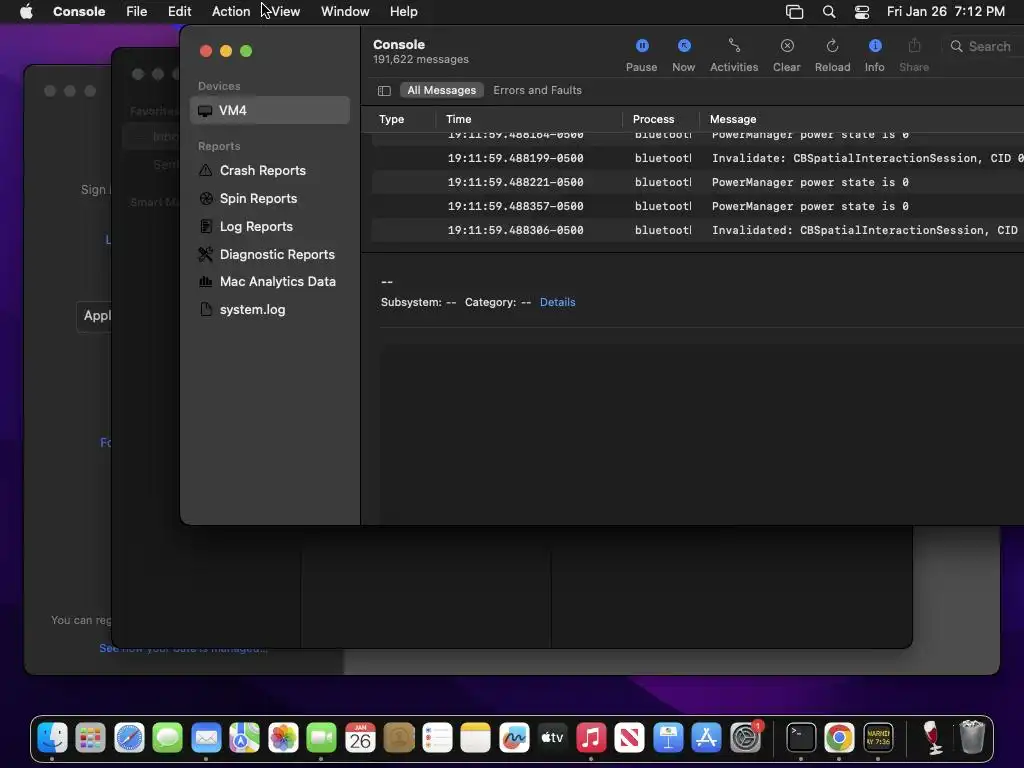Clear the Console messages

786,55
